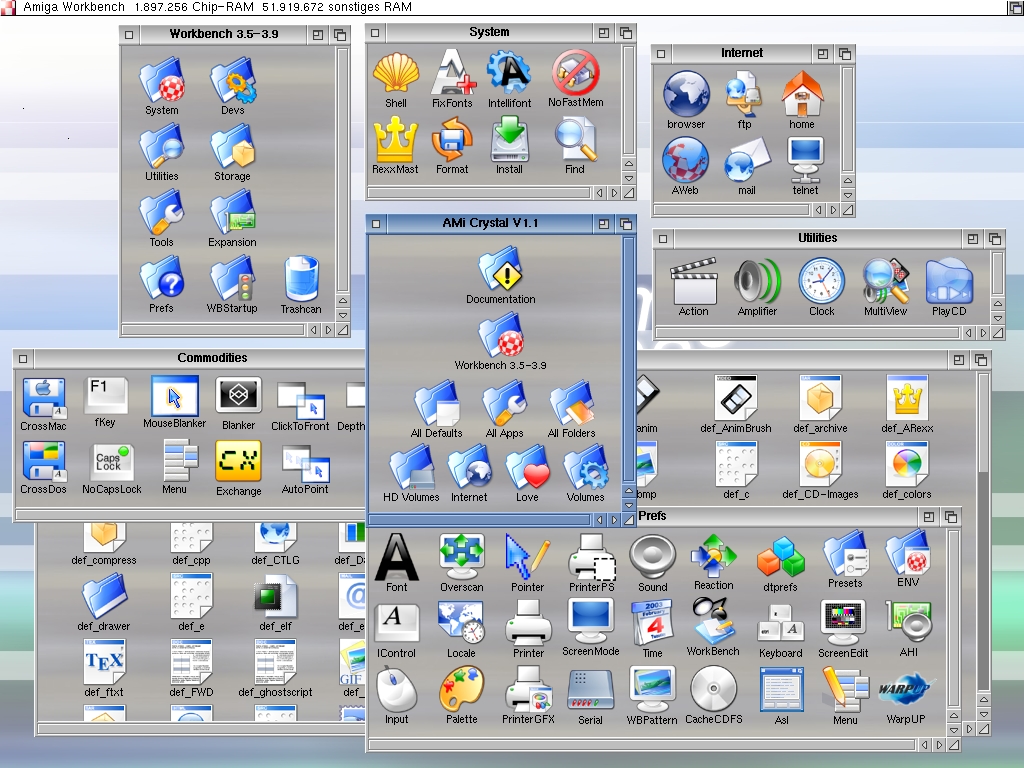Click the Commodities window title bar

point(212,358)
